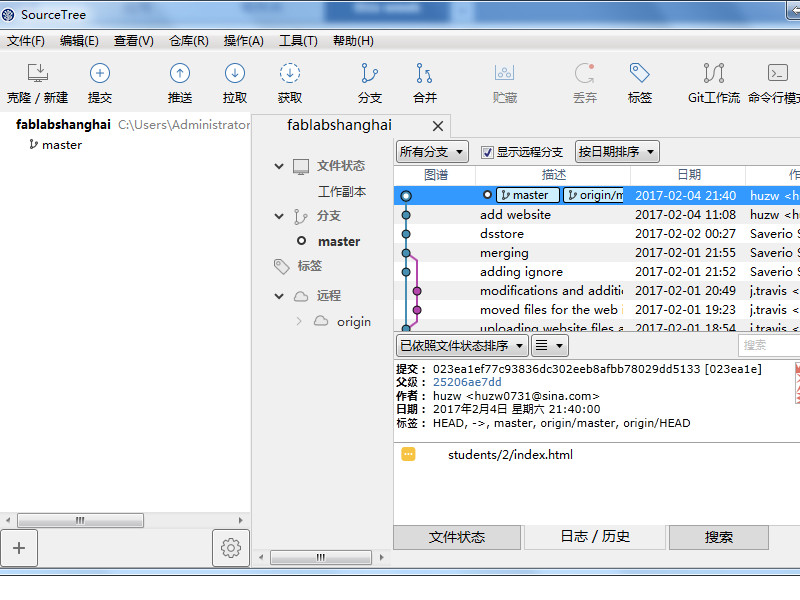Viewport: 800px width, 600px height.
Task: Open the Terminal (命令行模式) toolbar icon
Action: point(778,73)
